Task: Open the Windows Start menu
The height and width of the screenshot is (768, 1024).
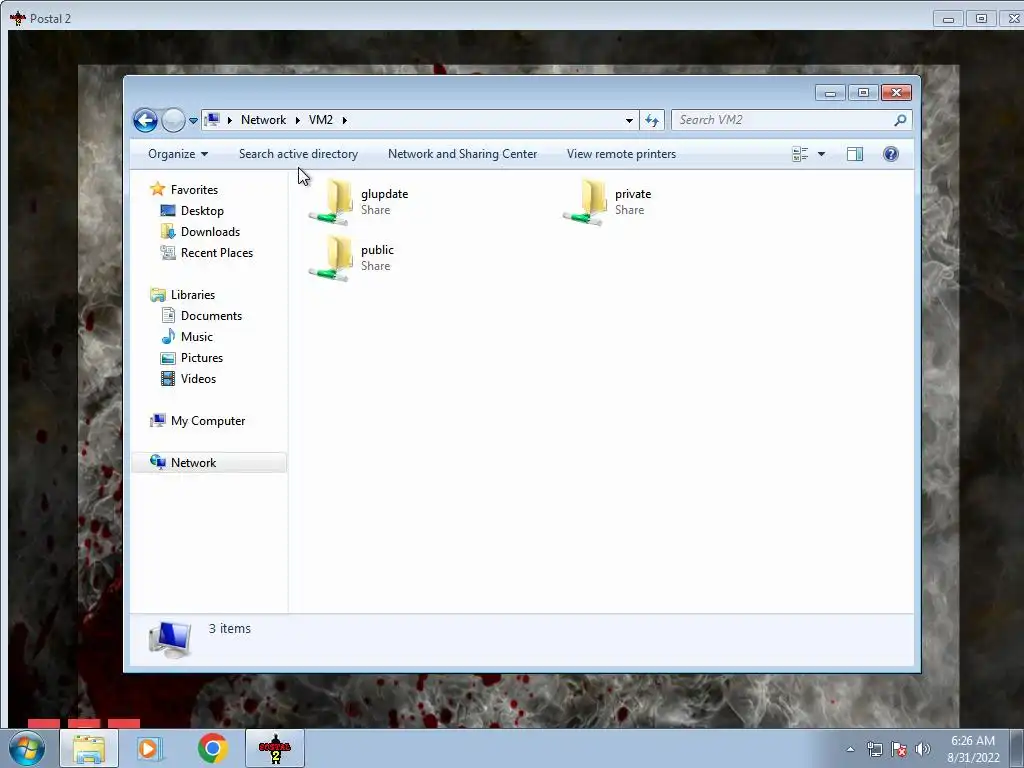Action: [27, 749]
